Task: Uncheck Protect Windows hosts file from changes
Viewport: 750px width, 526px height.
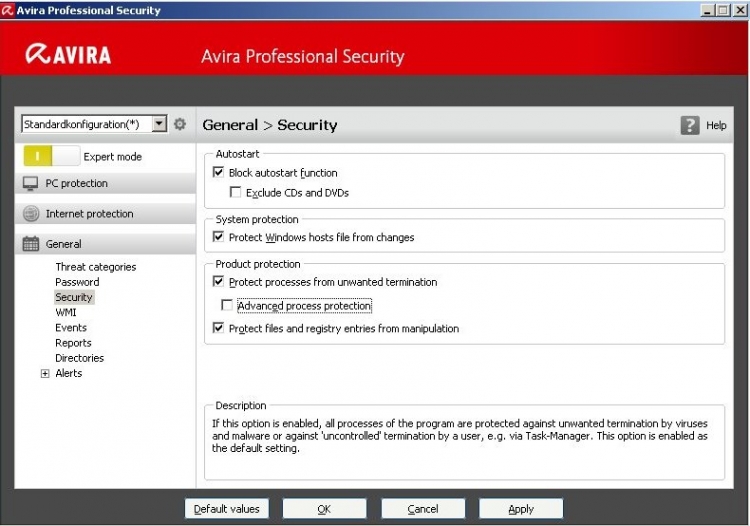Action: [219, 237]
